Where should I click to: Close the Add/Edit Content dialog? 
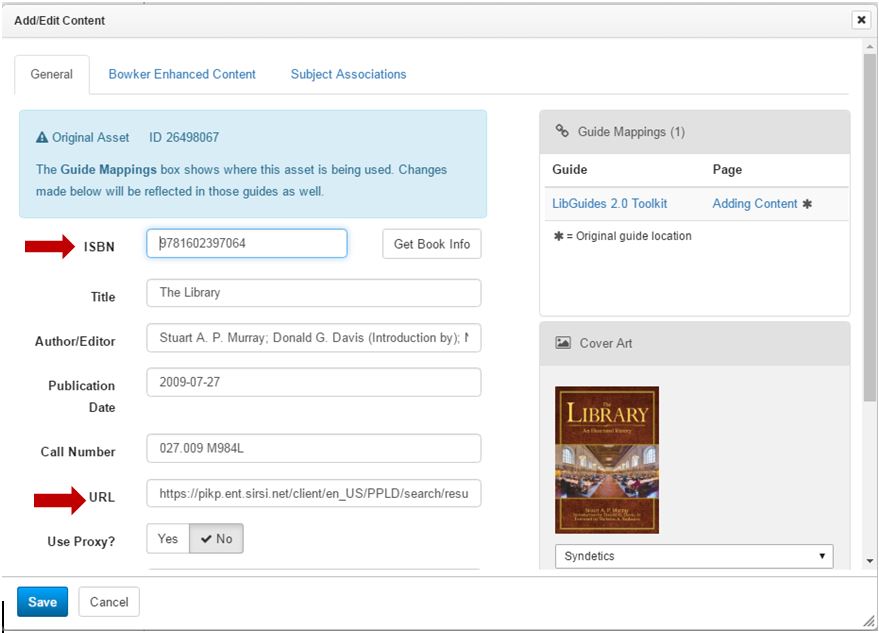(861, 19)
